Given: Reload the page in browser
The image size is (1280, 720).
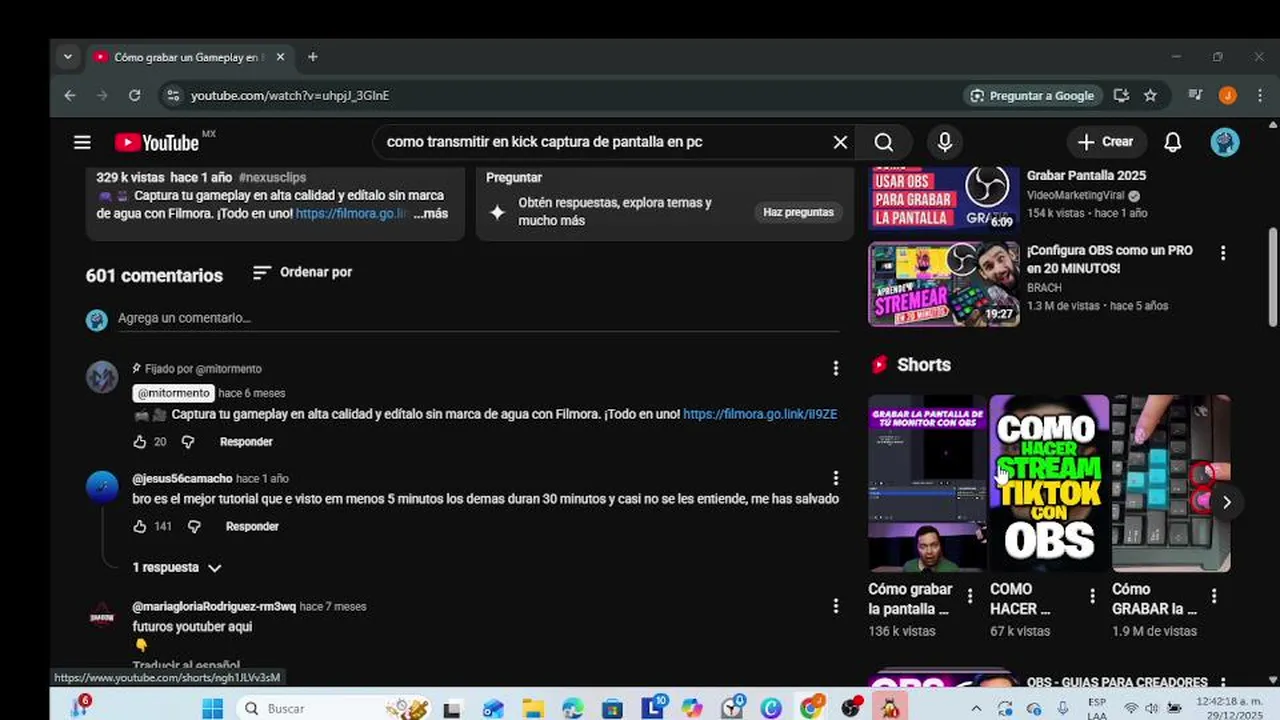Looking at the screenshot, I should coord(134,96).
